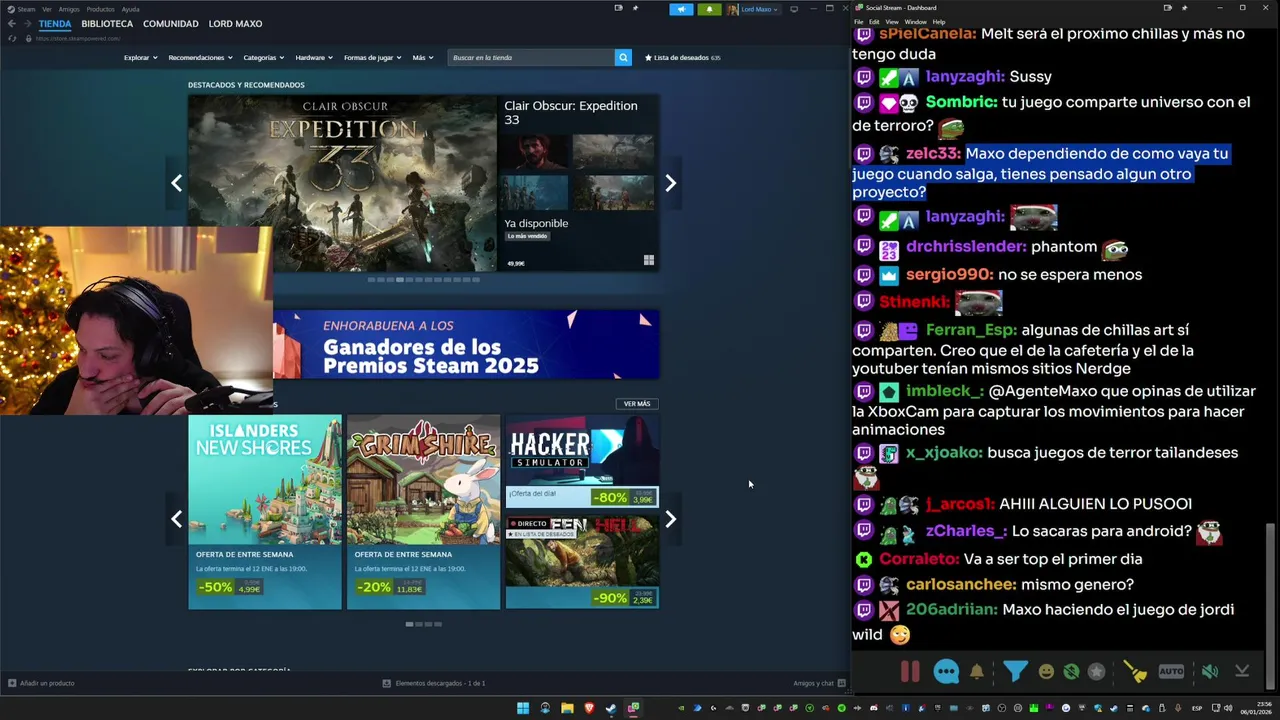The width and height of the screenshot is (1280, 720).
Task: Open the Ver menu in Steam
Action: coord(47,9)
